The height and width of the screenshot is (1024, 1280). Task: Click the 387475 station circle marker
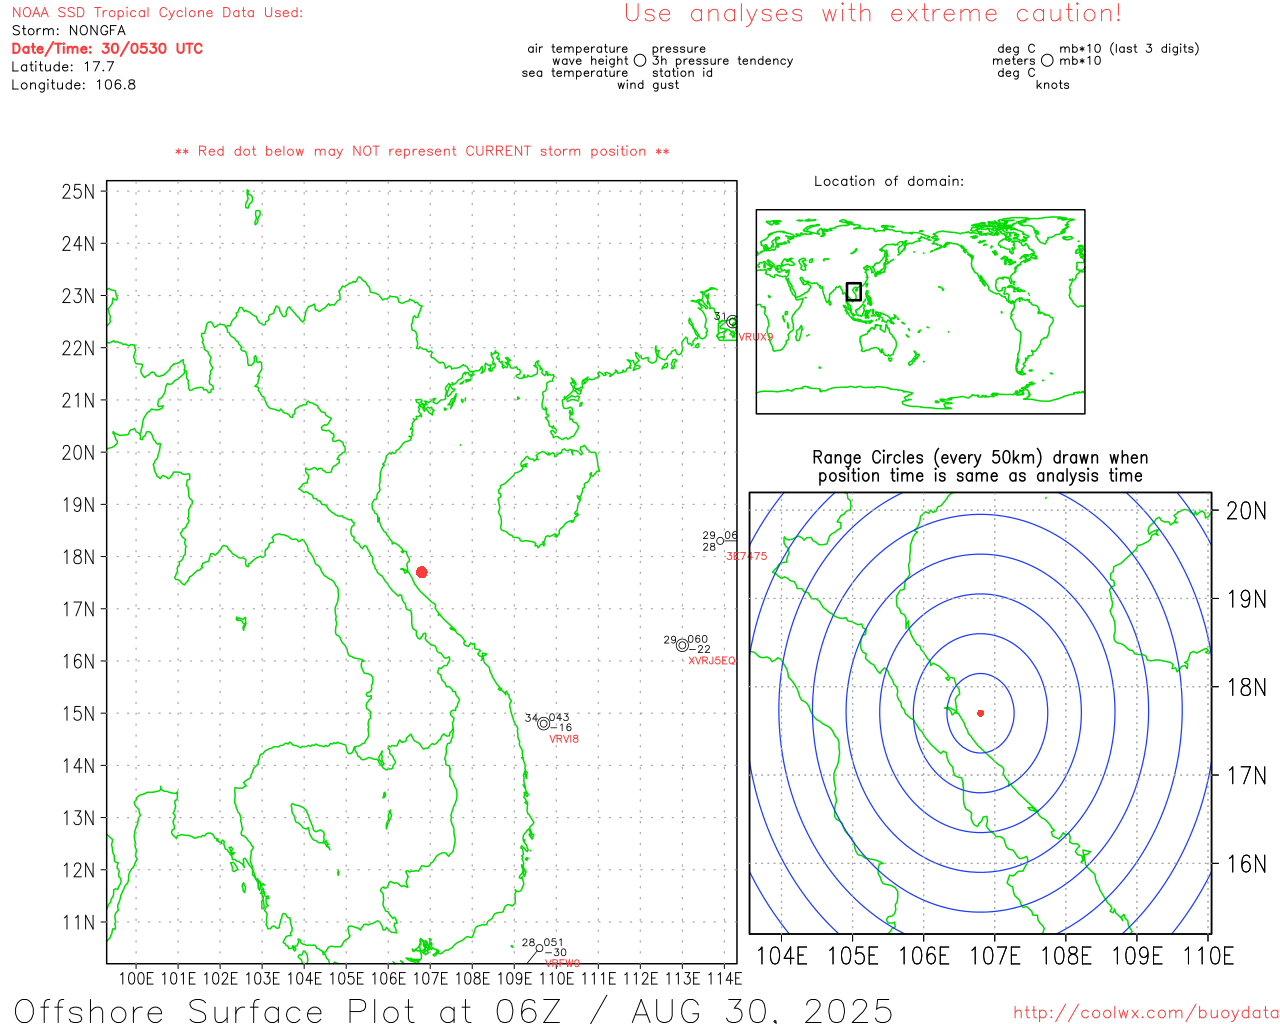(x=720, y=541)
